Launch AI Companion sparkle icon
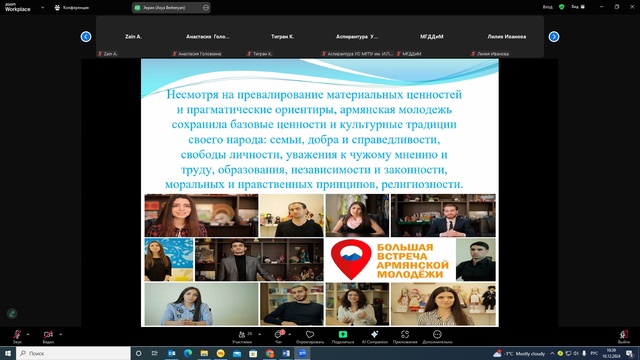The width and height of the screenshot is (640, 360). click(x=374, y=337)
